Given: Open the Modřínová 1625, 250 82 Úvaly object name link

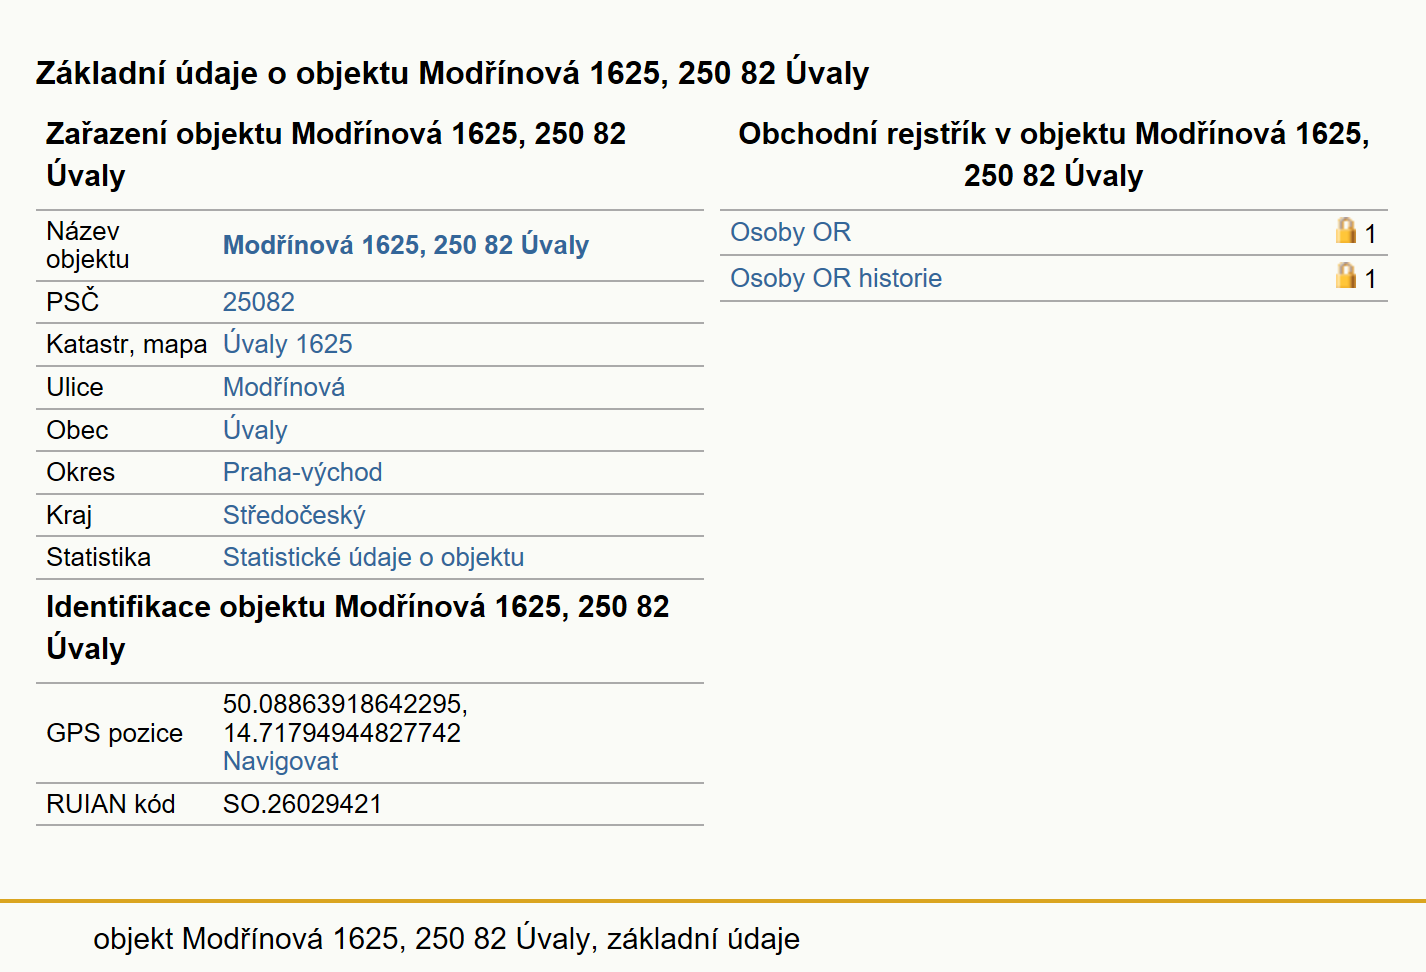Looking at the screenshot, I should (x=406, y=245).
